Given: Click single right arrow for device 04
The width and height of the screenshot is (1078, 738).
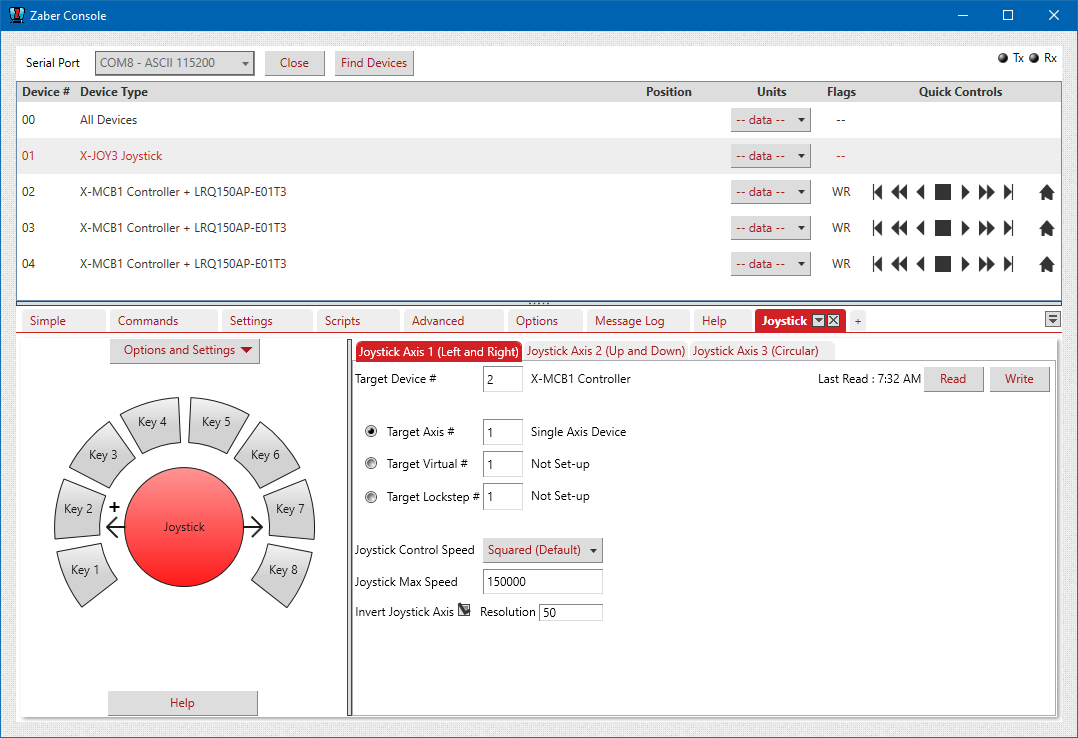Looking at the screenshot, I should point(965,263).
